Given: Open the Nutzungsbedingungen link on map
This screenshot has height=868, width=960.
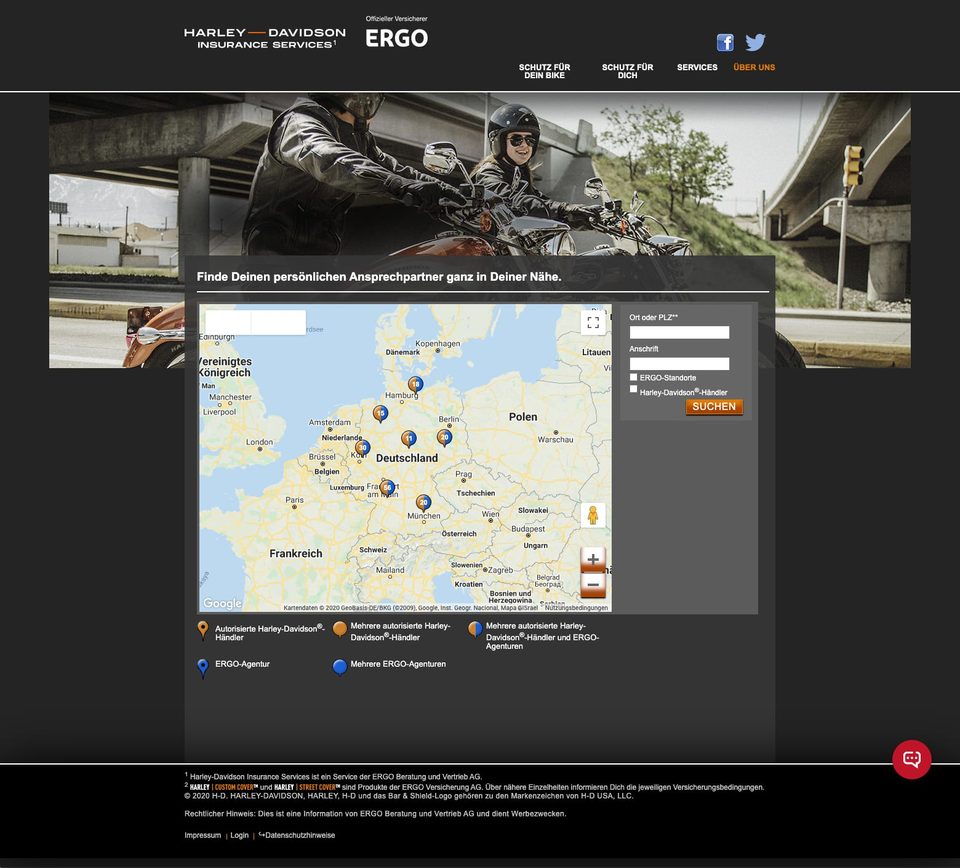Looking at the screenshot, I should click(x=576, y=608).
